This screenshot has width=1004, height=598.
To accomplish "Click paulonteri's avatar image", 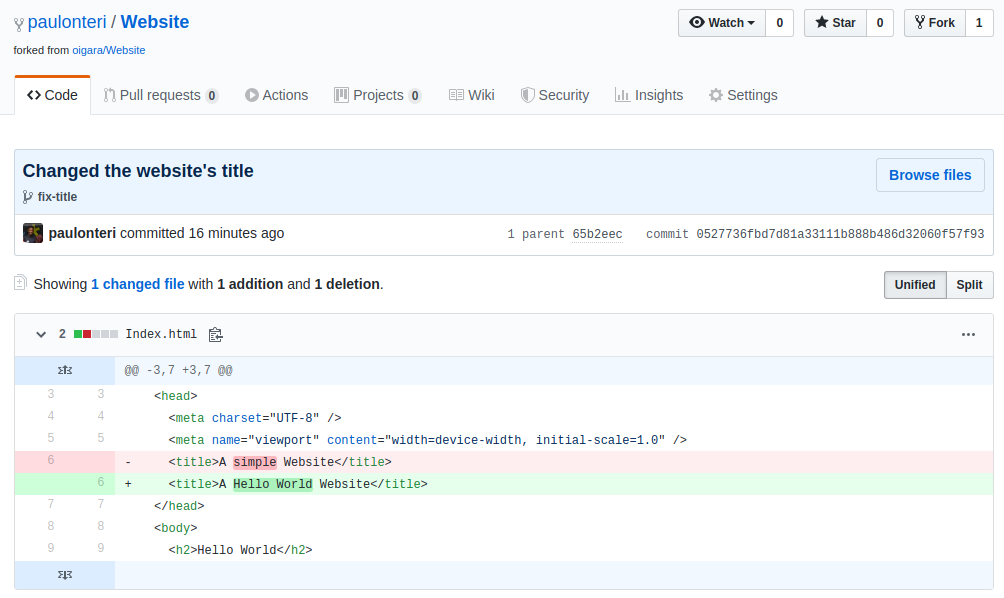I will 33,233.
